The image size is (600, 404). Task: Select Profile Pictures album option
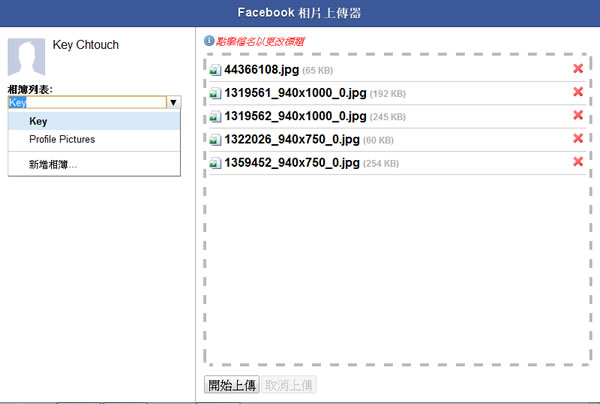[62, 139]
